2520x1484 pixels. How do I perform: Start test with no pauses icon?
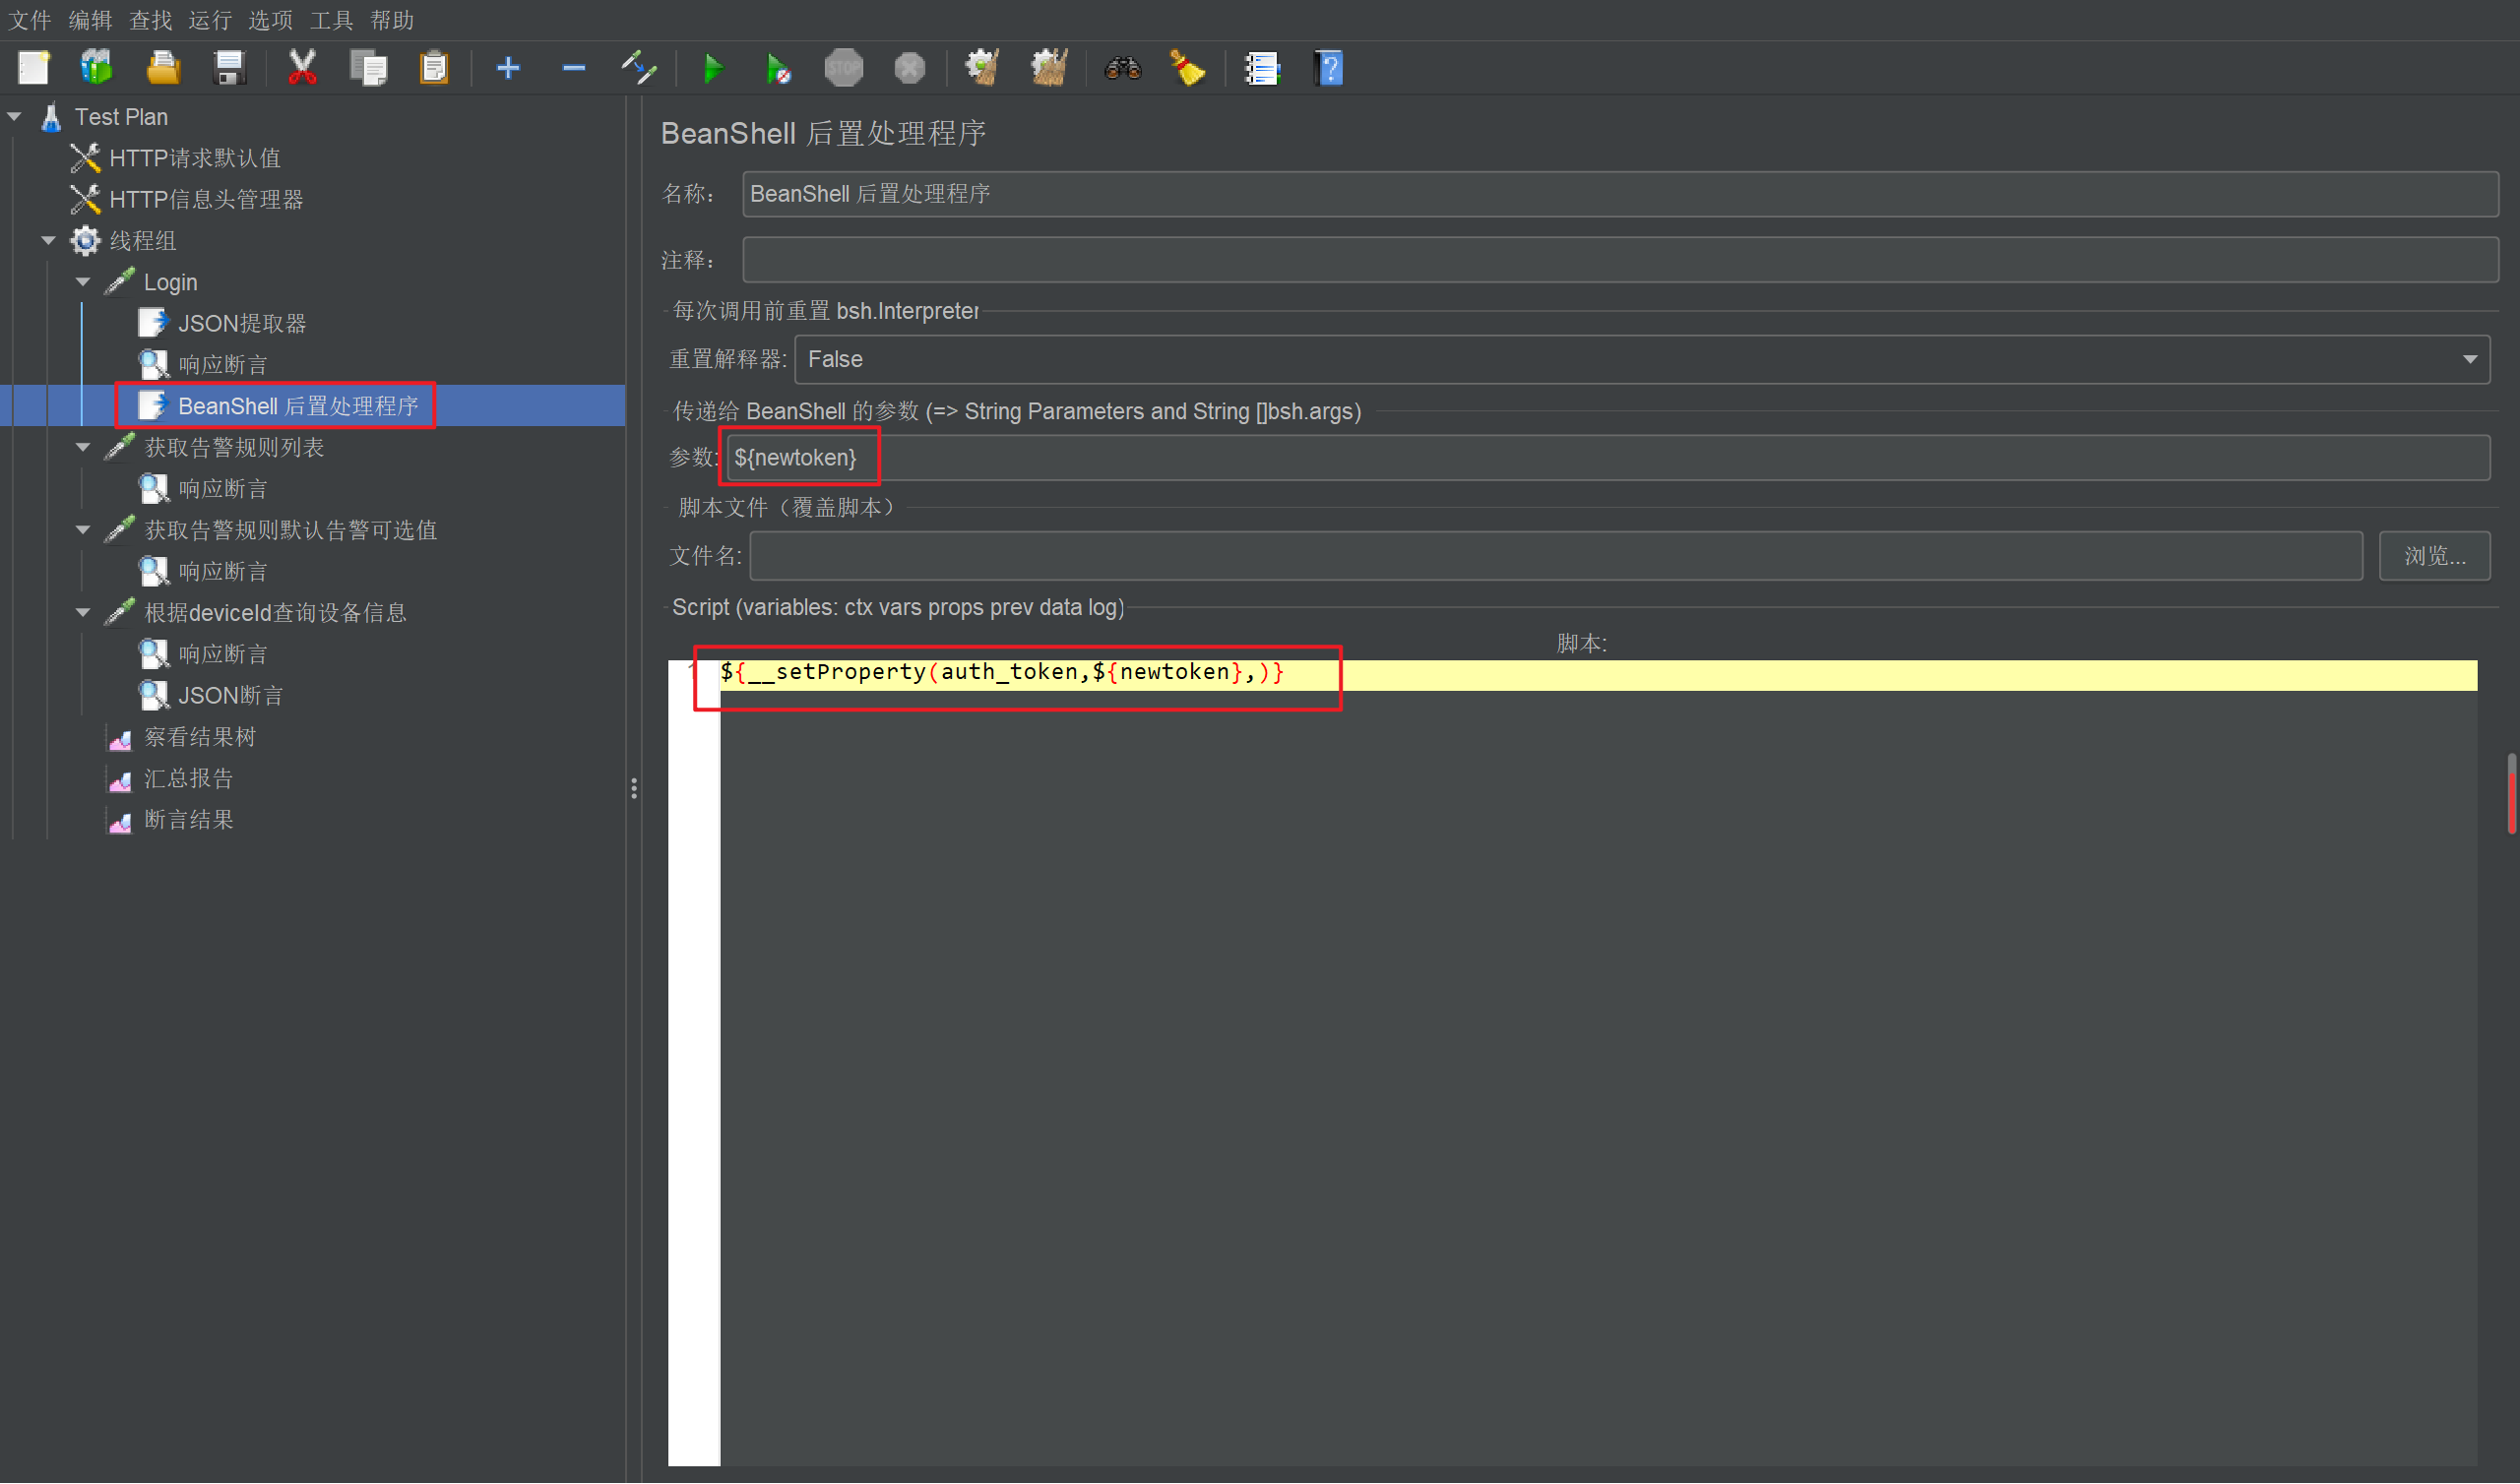(x=778, y=68)
